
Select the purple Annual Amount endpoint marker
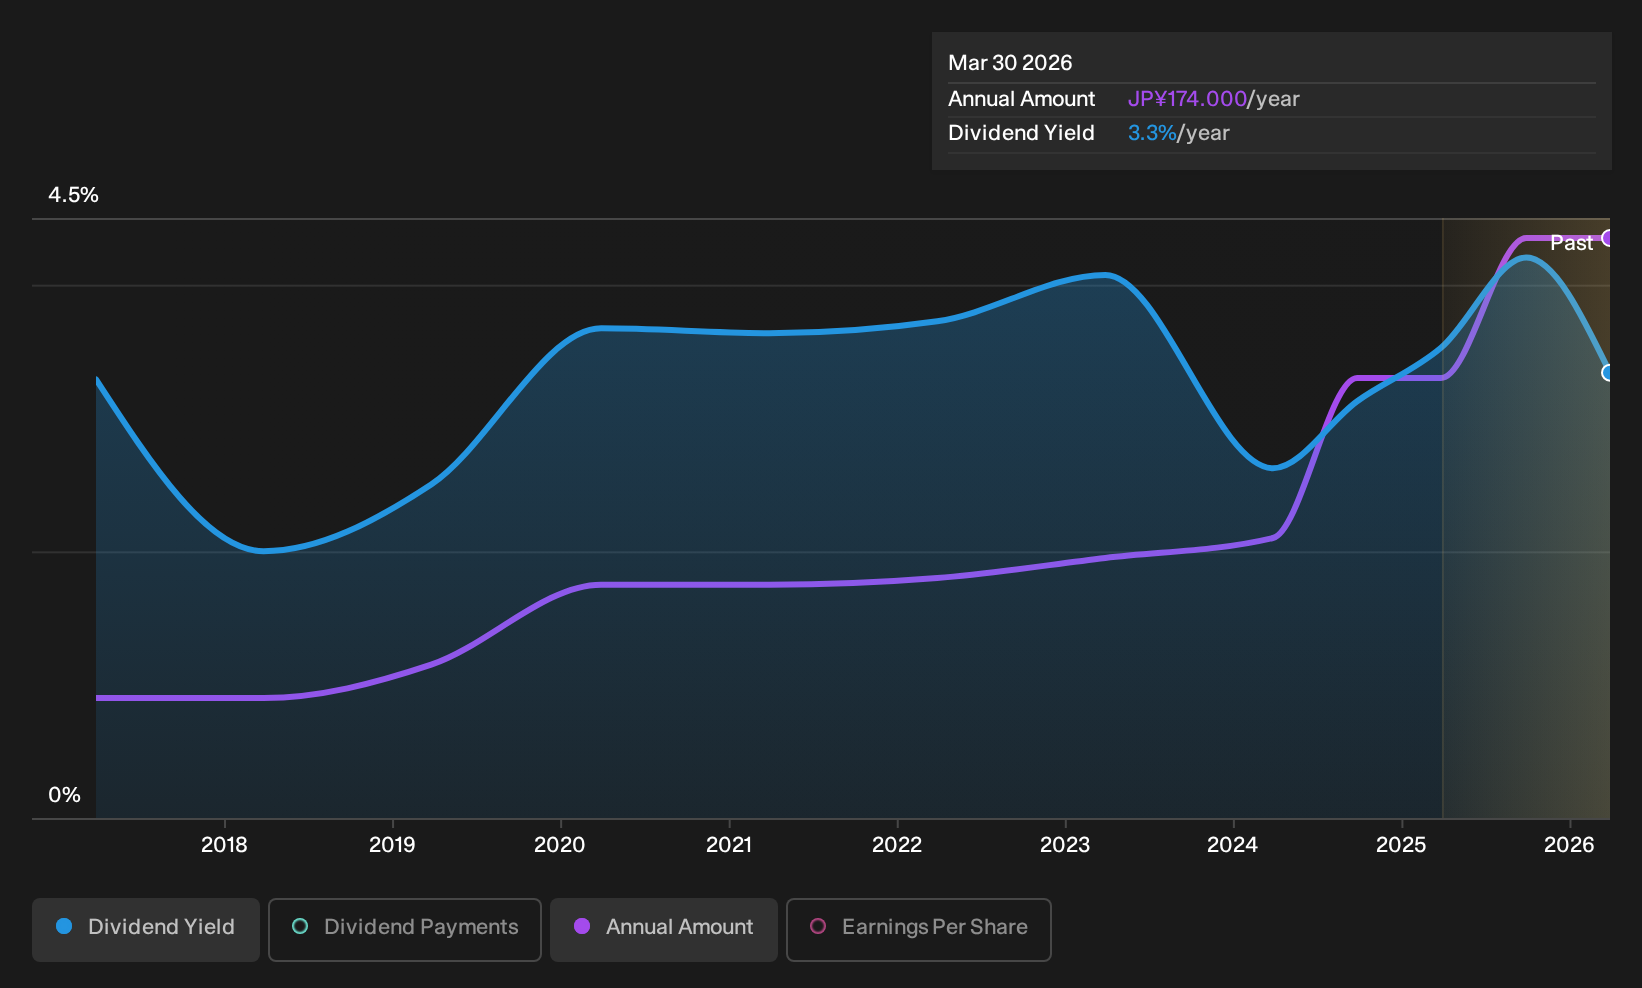point(1607,238)
